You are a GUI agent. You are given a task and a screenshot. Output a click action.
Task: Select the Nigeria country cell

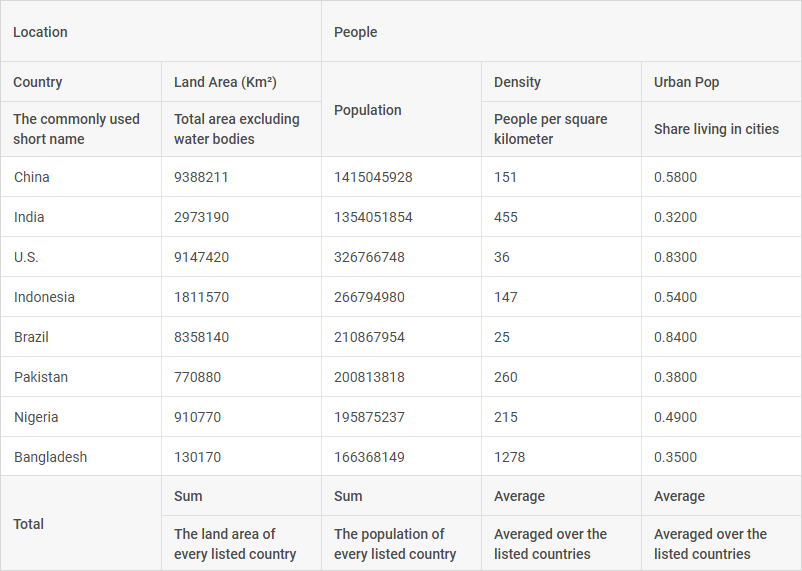click(81, 417)
